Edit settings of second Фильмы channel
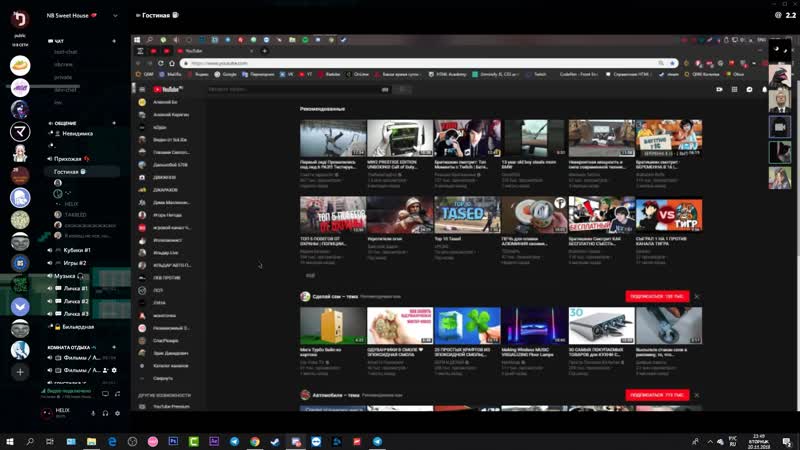The image size is (800, 450). tap(114, 370)
